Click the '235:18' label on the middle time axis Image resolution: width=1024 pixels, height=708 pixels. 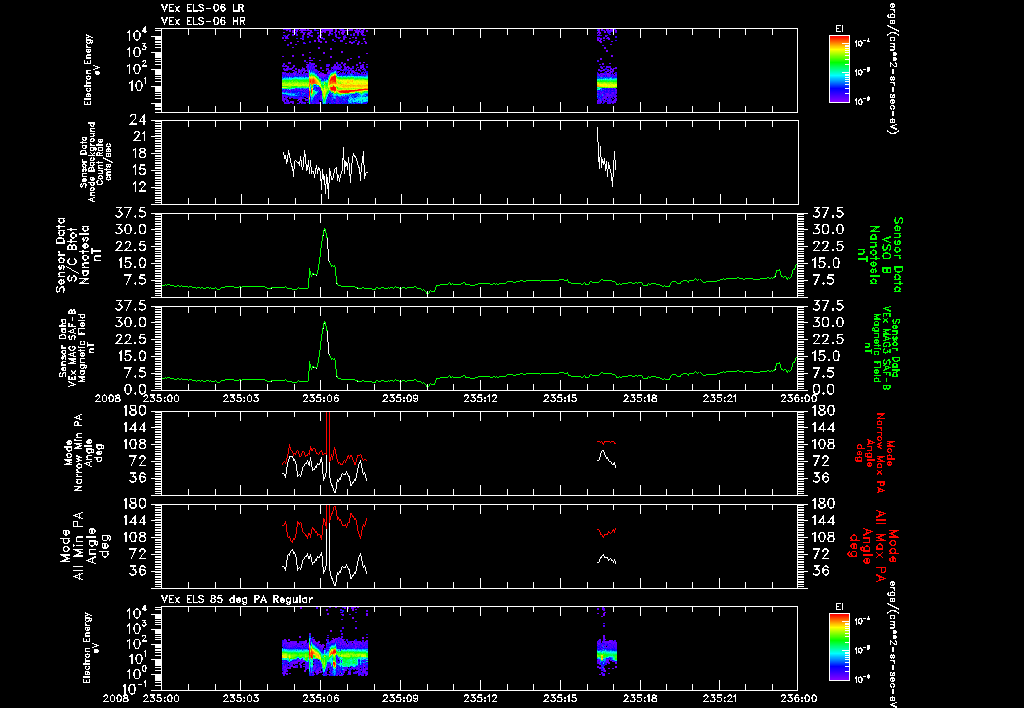640,398
